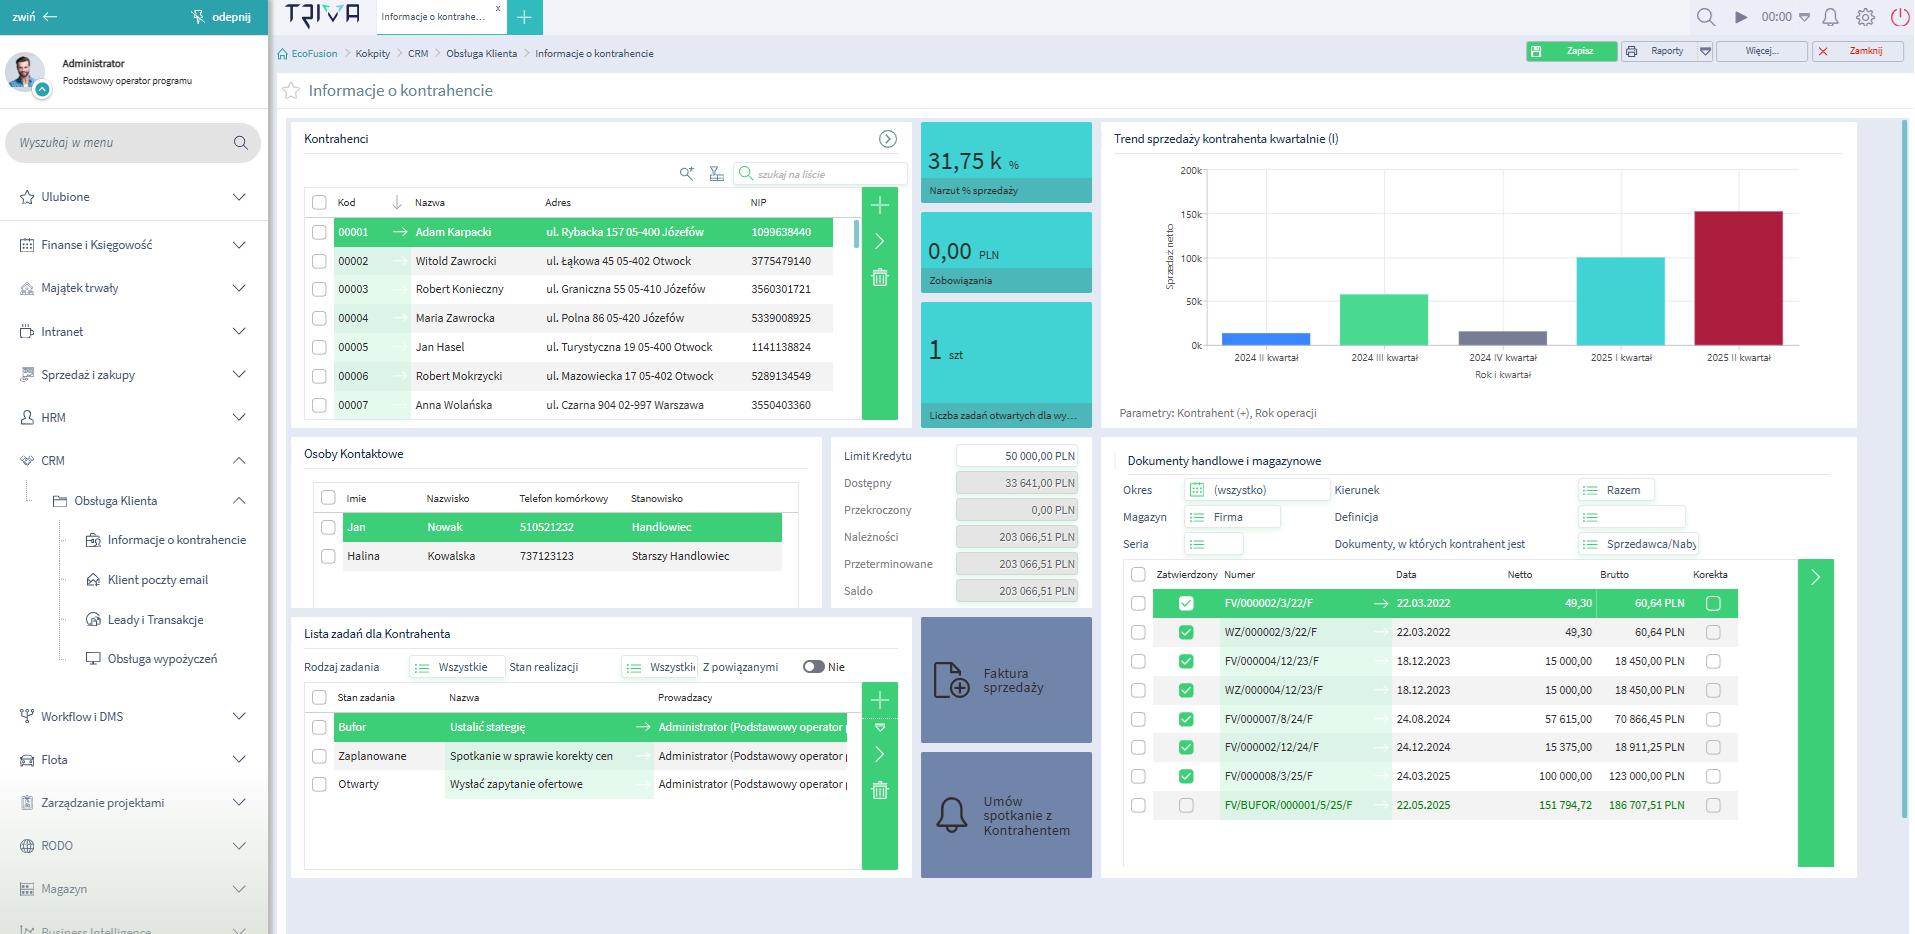Click the Kokpity breadcrumb link
Image resolution: width=1915 pixels, height=934 pixels.
(x=372, y=54)
